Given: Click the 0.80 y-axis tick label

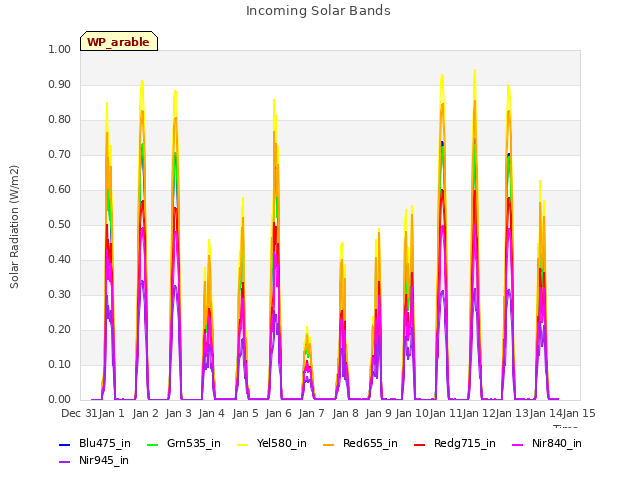Looking at the screenshot, I should [60, 120].
